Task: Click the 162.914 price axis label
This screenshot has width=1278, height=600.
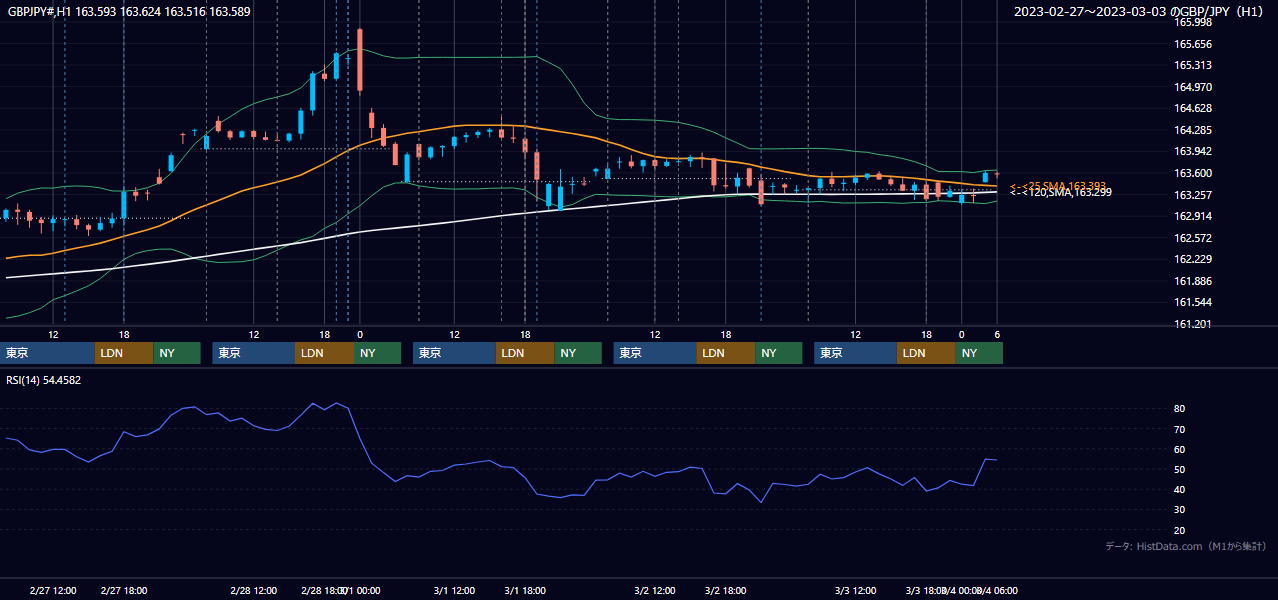Action: tap(1193, 216)
